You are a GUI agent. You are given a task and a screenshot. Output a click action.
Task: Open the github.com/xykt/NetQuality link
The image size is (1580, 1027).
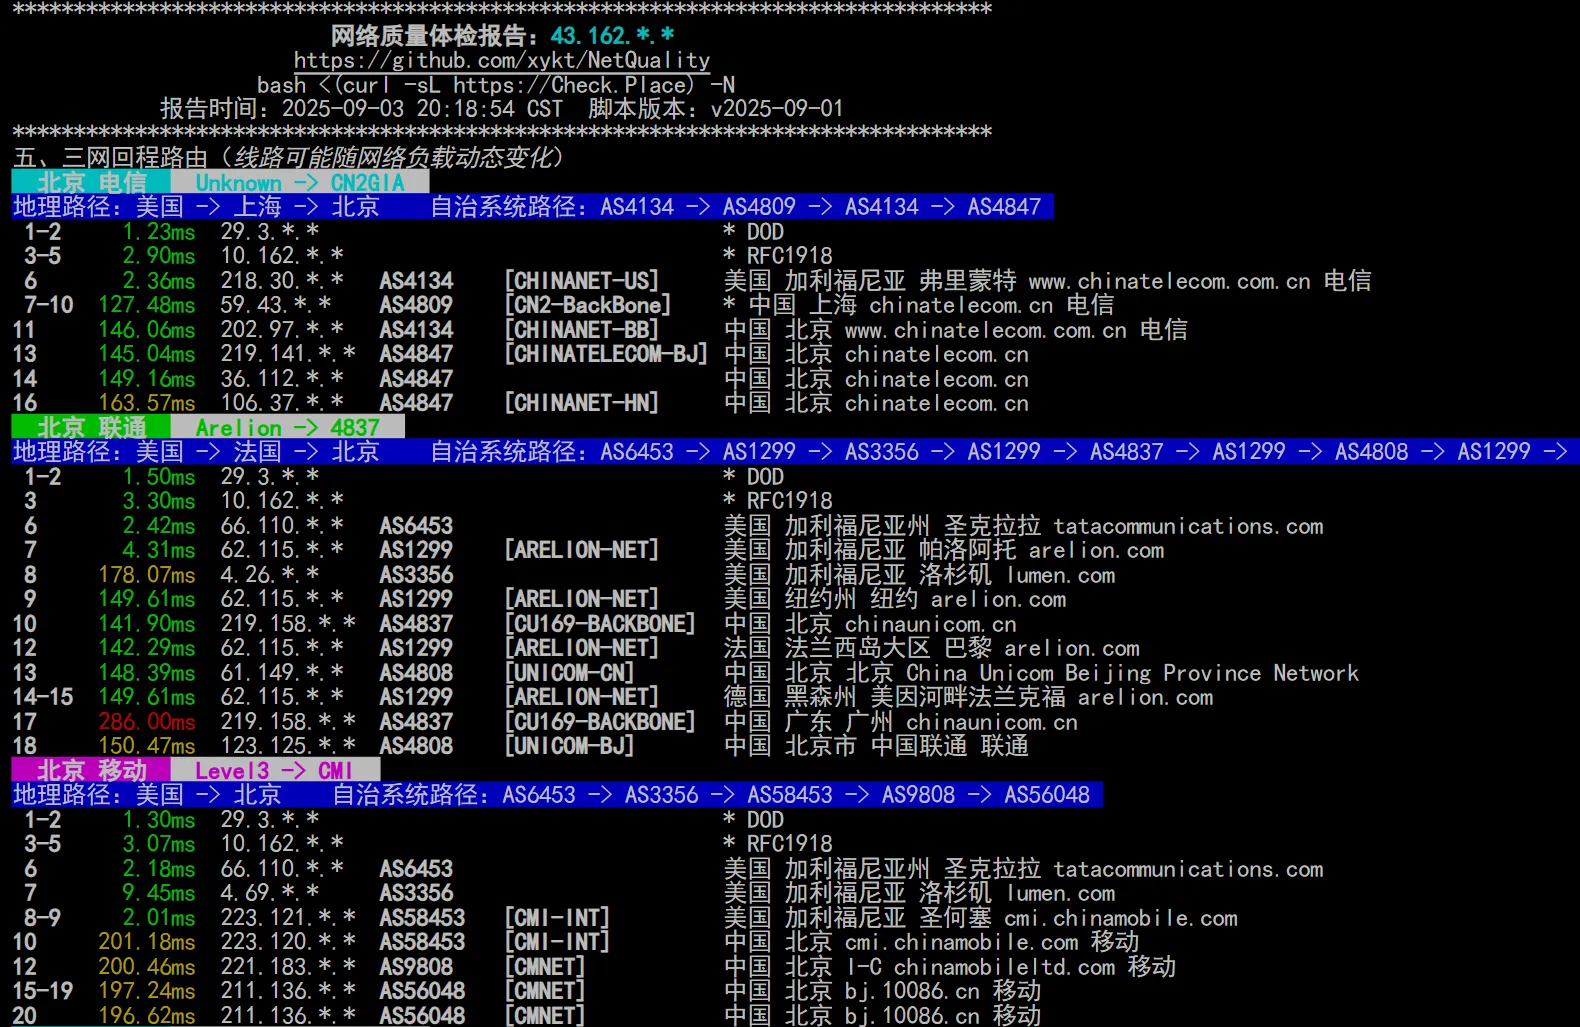click(x=502, y=60)
